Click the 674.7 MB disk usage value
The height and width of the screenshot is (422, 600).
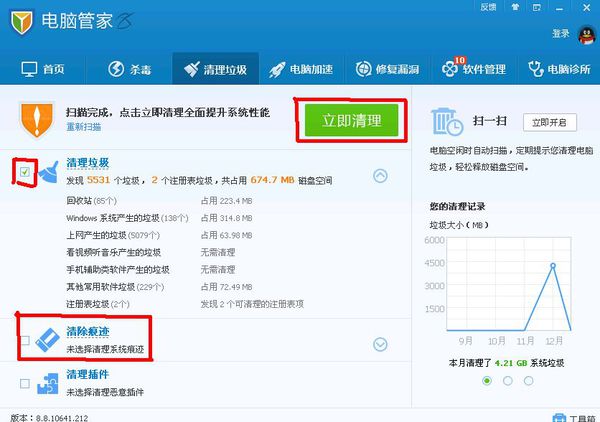point(272,180)
